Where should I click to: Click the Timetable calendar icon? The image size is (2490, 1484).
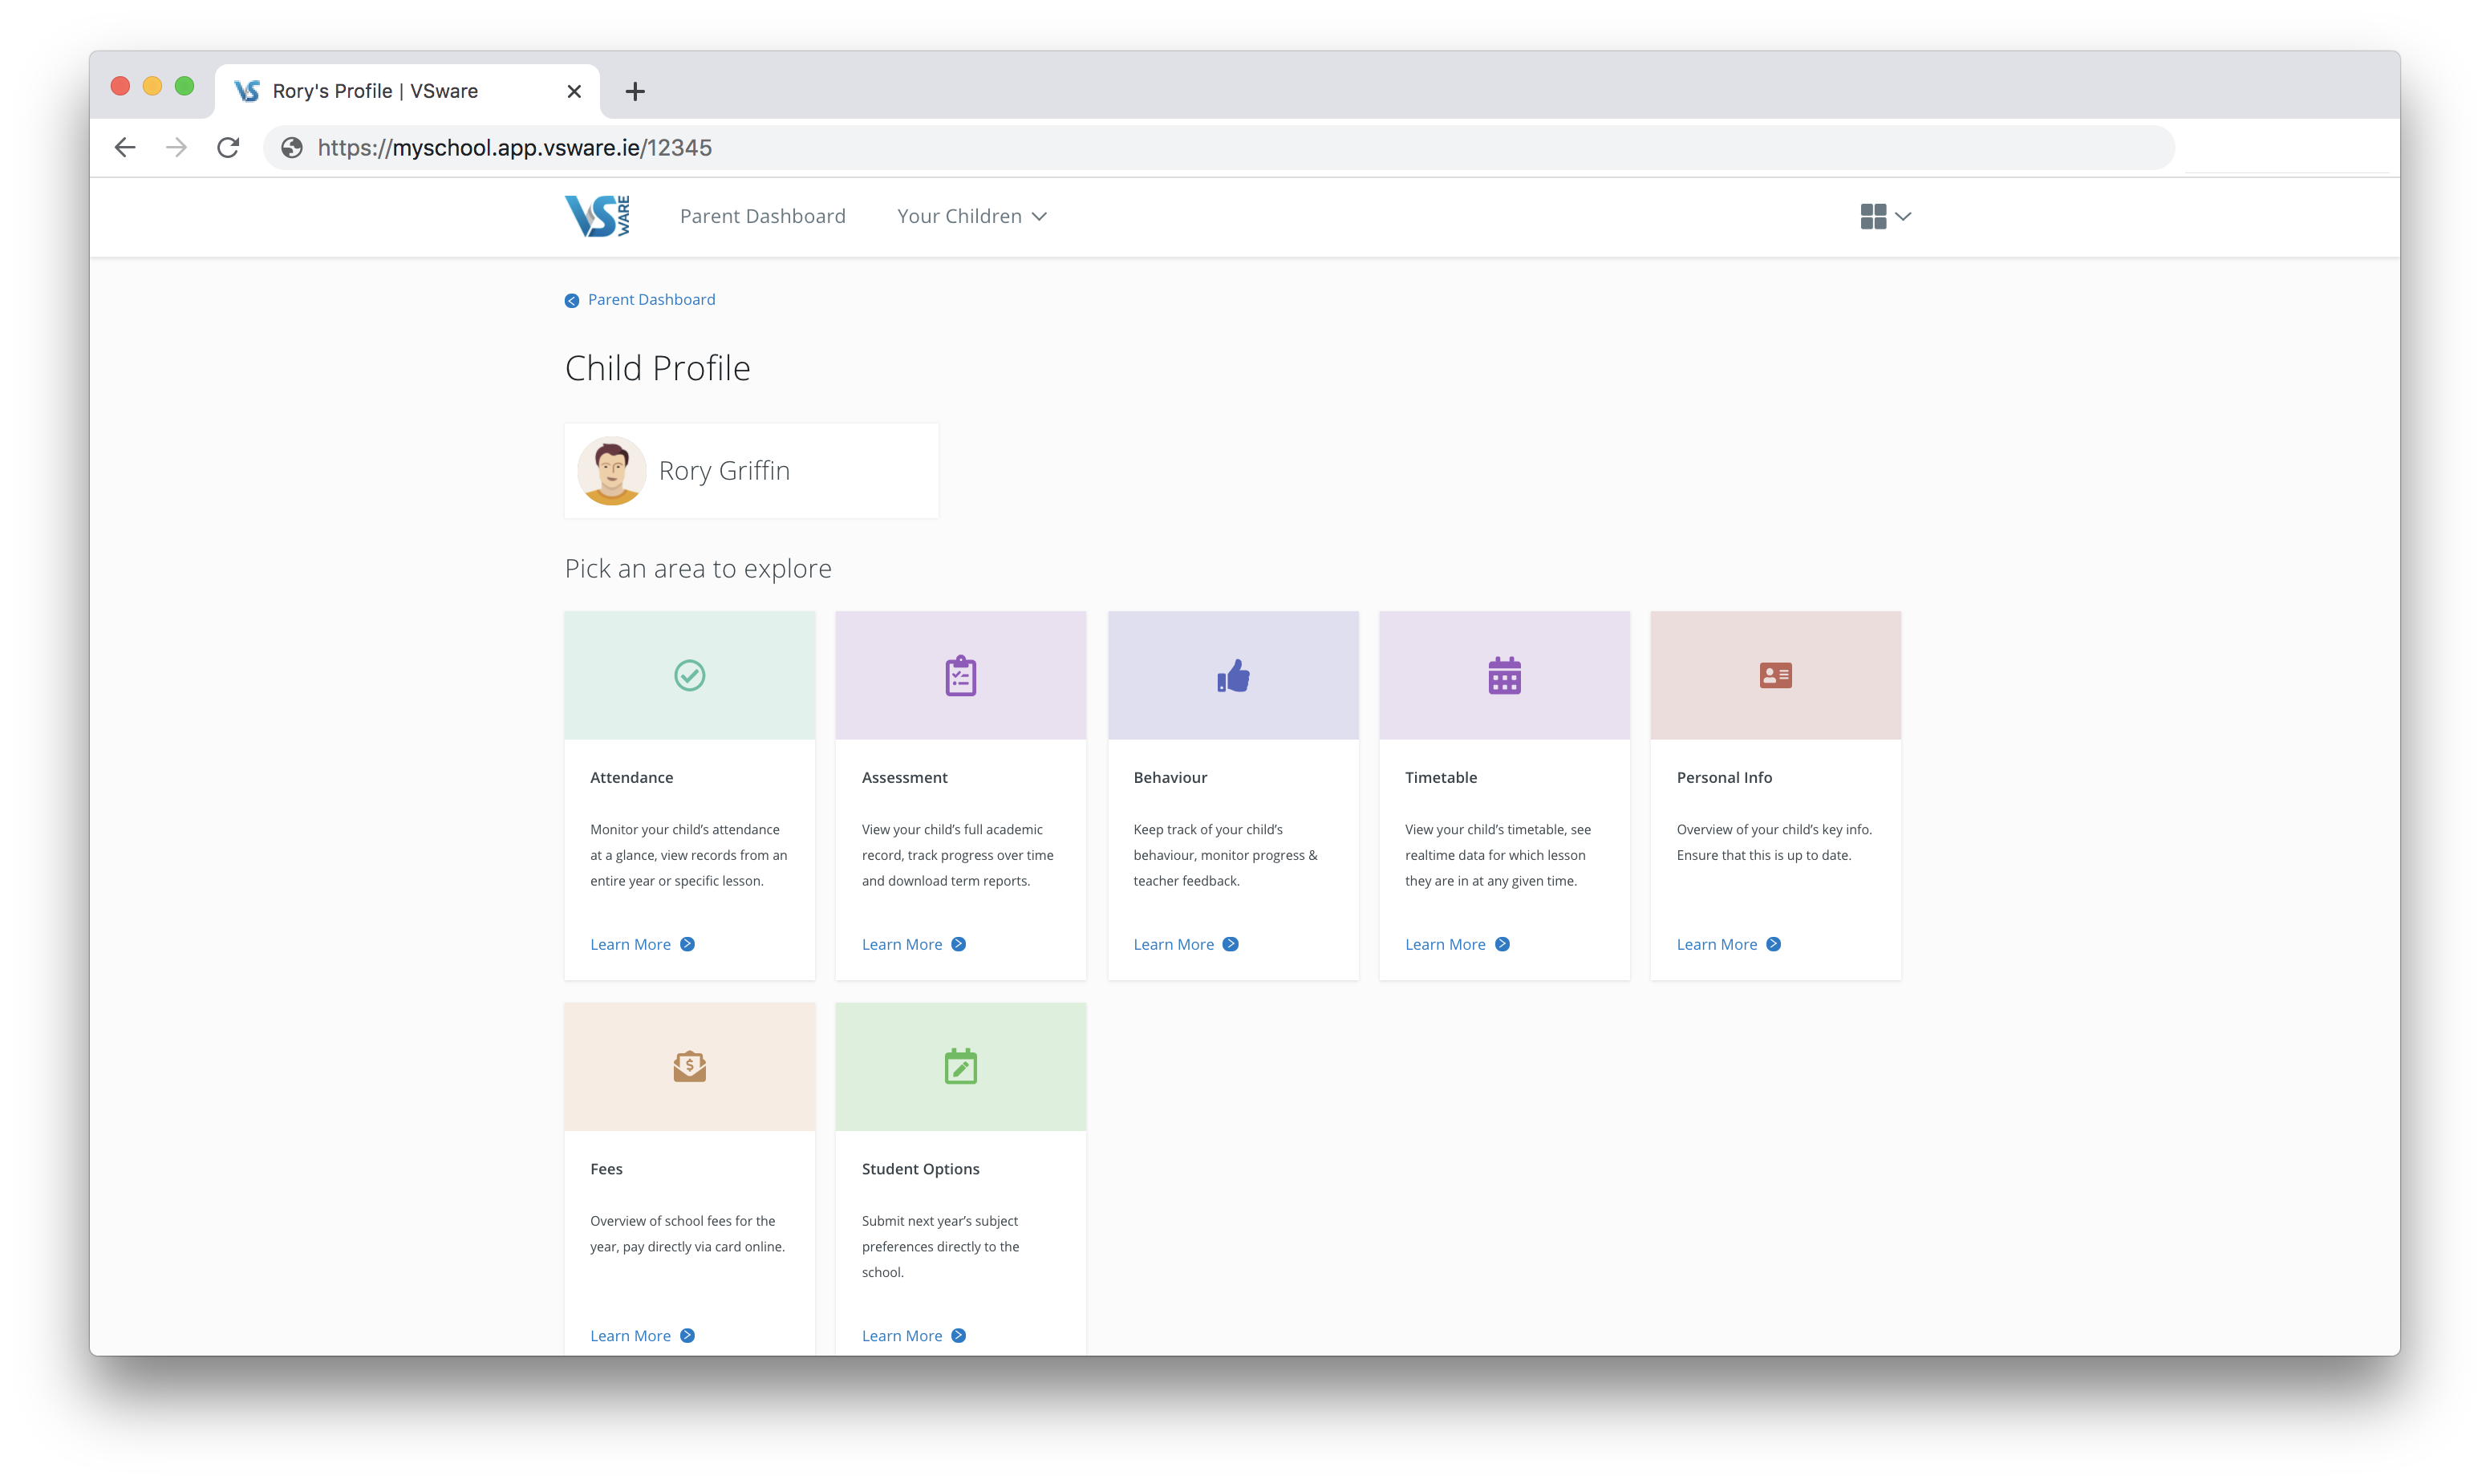[1504, 676]
